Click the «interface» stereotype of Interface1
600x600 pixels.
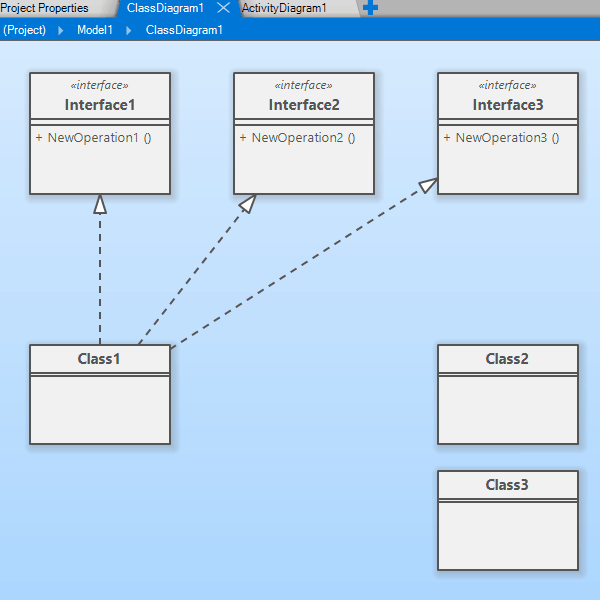point(99,85)
